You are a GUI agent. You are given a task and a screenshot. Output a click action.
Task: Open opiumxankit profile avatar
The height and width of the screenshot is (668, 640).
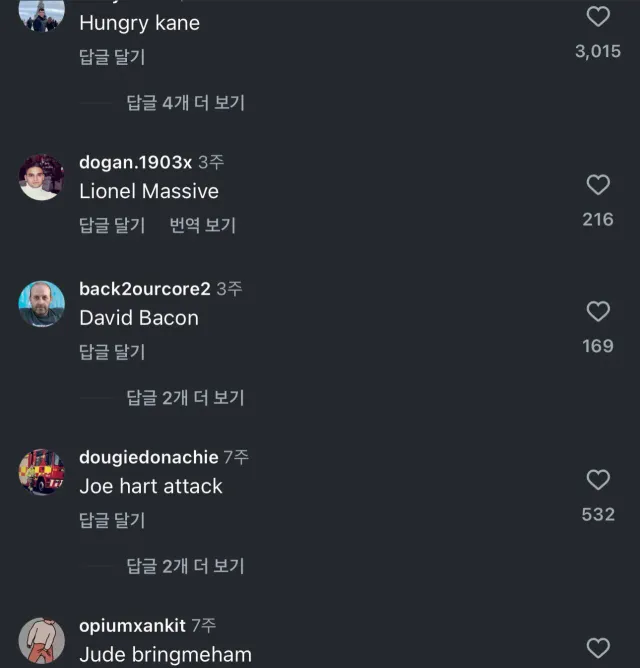tap(42, 640)
